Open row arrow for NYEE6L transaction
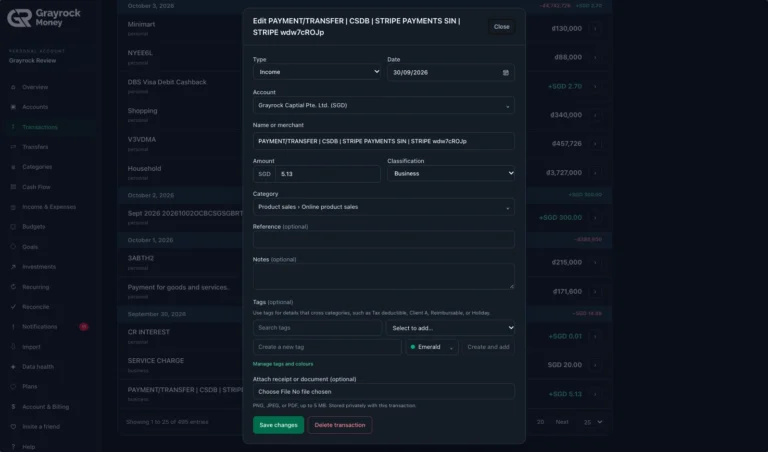 [595, 57]
